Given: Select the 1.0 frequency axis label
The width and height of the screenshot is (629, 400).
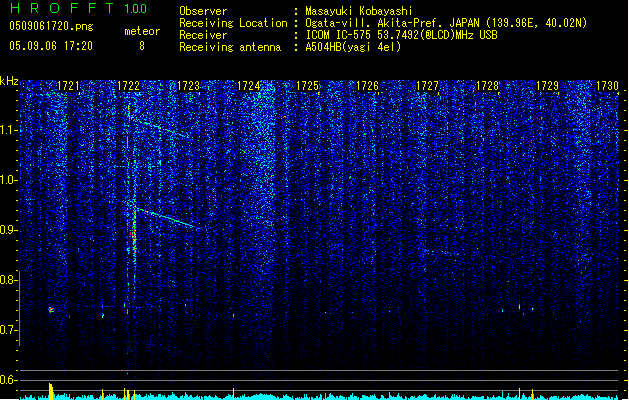Looking at the screenshot, I should 8,181.
